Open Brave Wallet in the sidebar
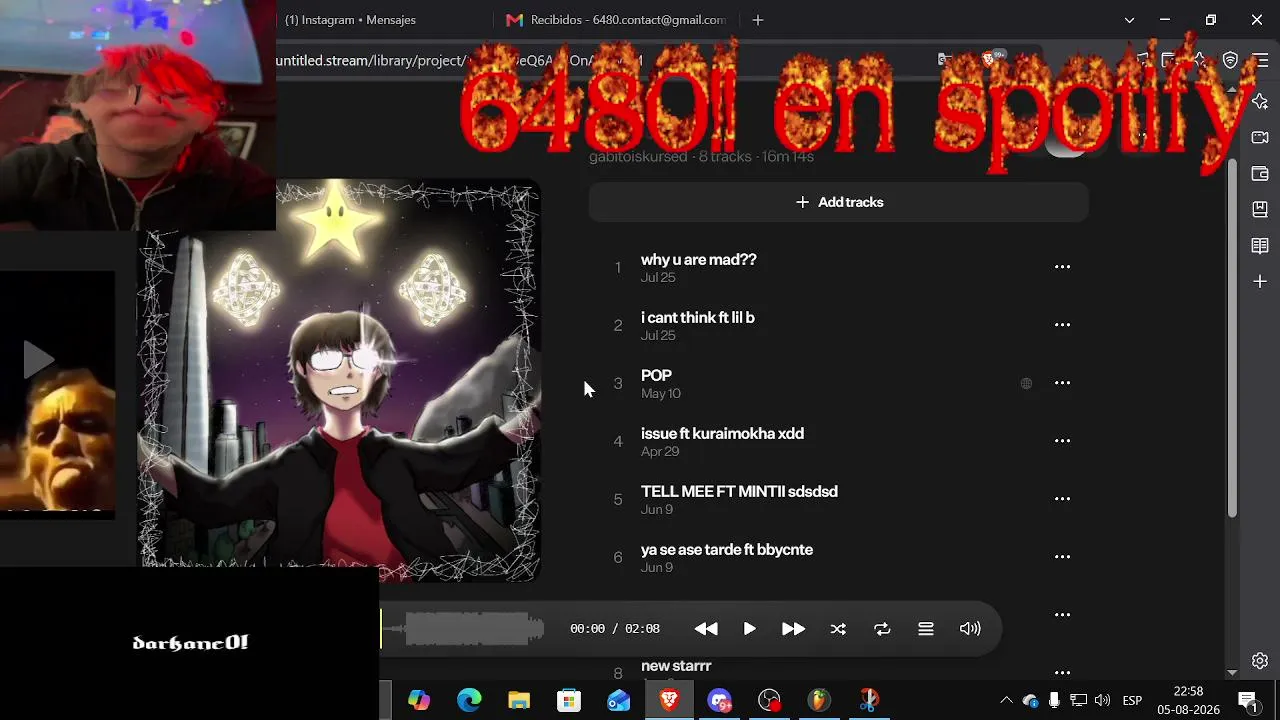 [x=1260, y=174]
